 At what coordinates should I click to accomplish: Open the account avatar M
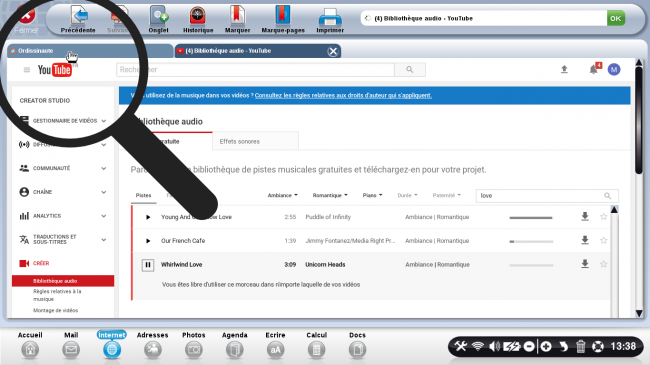[614, 69]
